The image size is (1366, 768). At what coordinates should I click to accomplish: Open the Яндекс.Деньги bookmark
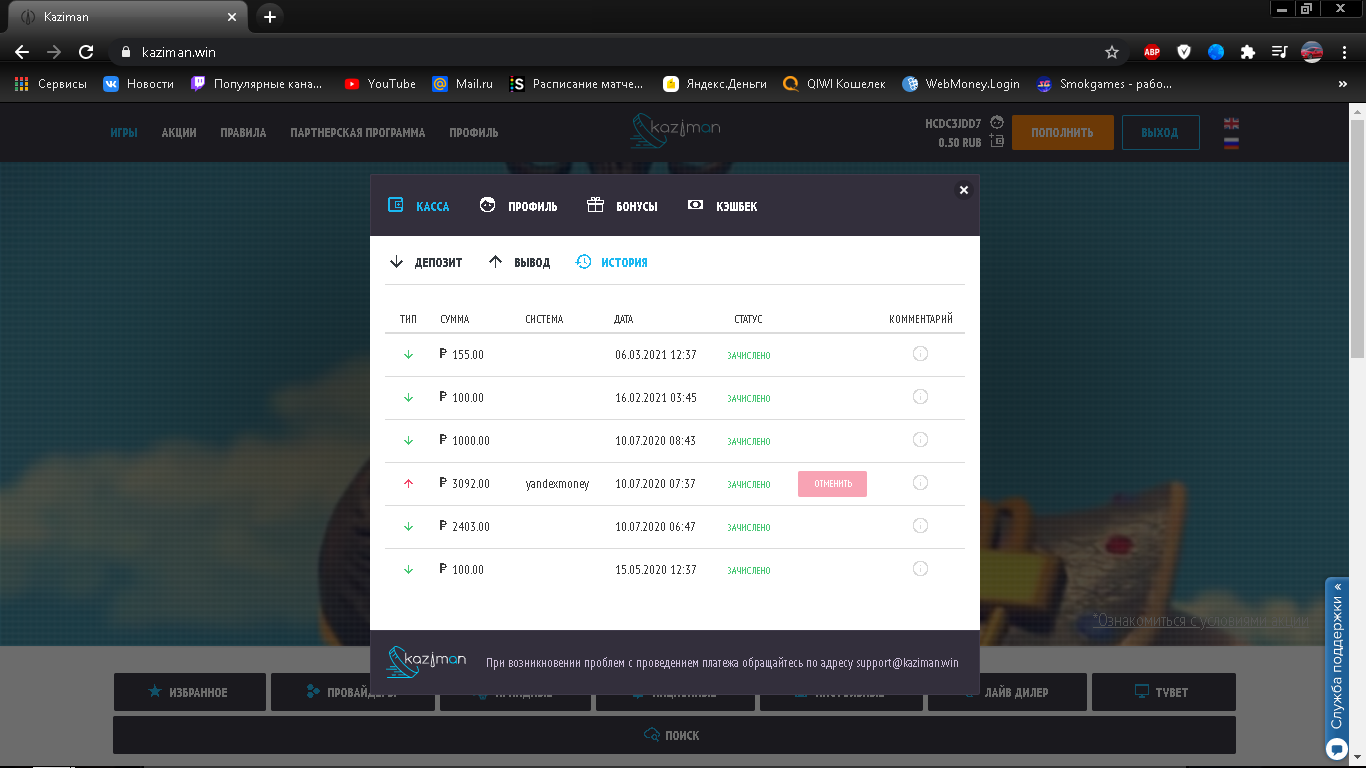(x=716, y=84)
